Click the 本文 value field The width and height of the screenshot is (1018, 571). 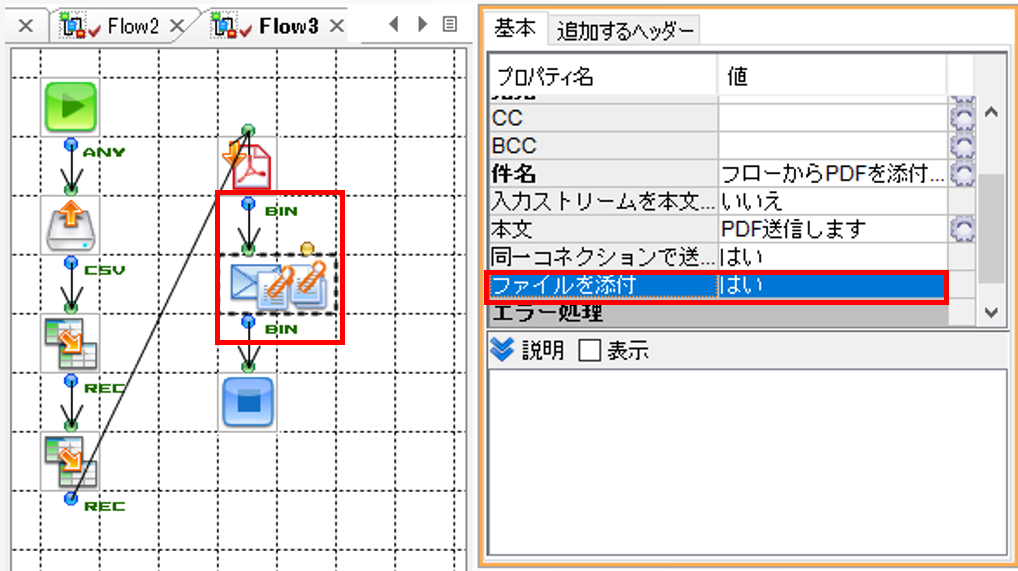pos(833,229)
